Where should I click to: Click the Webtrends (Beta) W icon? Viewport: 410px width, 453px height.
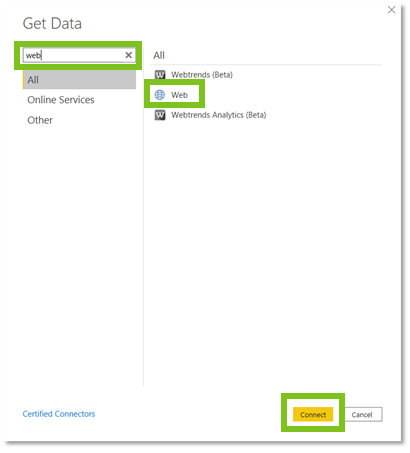pyautogui.click(x=160, y=75)
